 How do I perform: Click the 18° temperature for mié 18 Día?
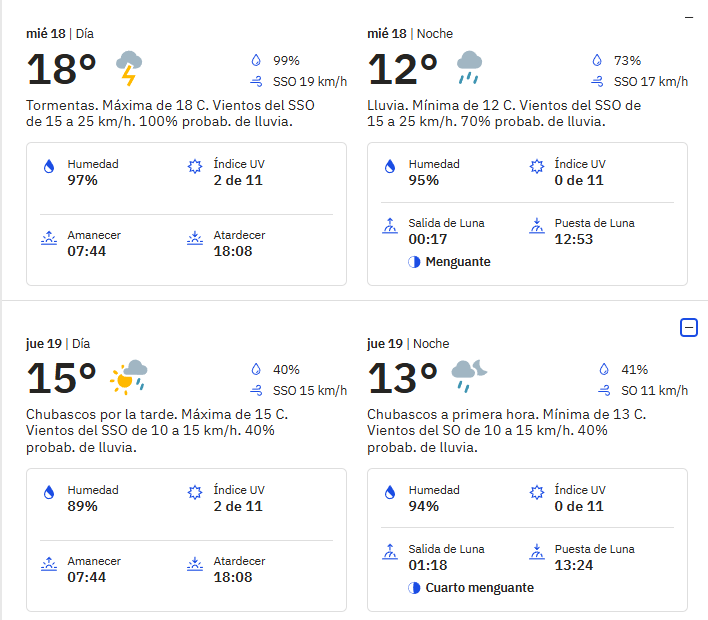(61, 69)
